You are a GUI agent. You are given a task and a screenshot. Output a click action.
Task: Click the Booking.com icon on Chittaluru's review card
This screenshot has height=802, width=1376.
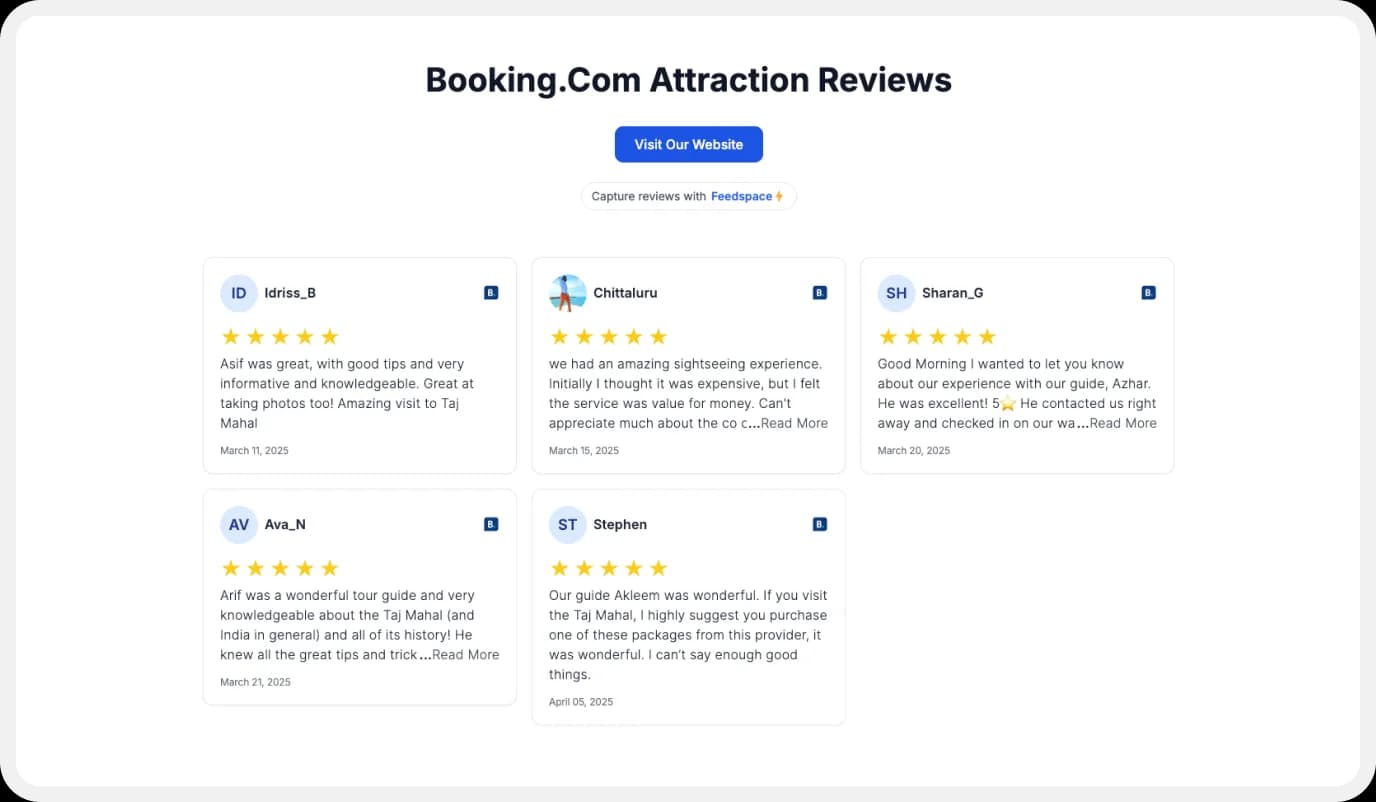tap(818, 292)
